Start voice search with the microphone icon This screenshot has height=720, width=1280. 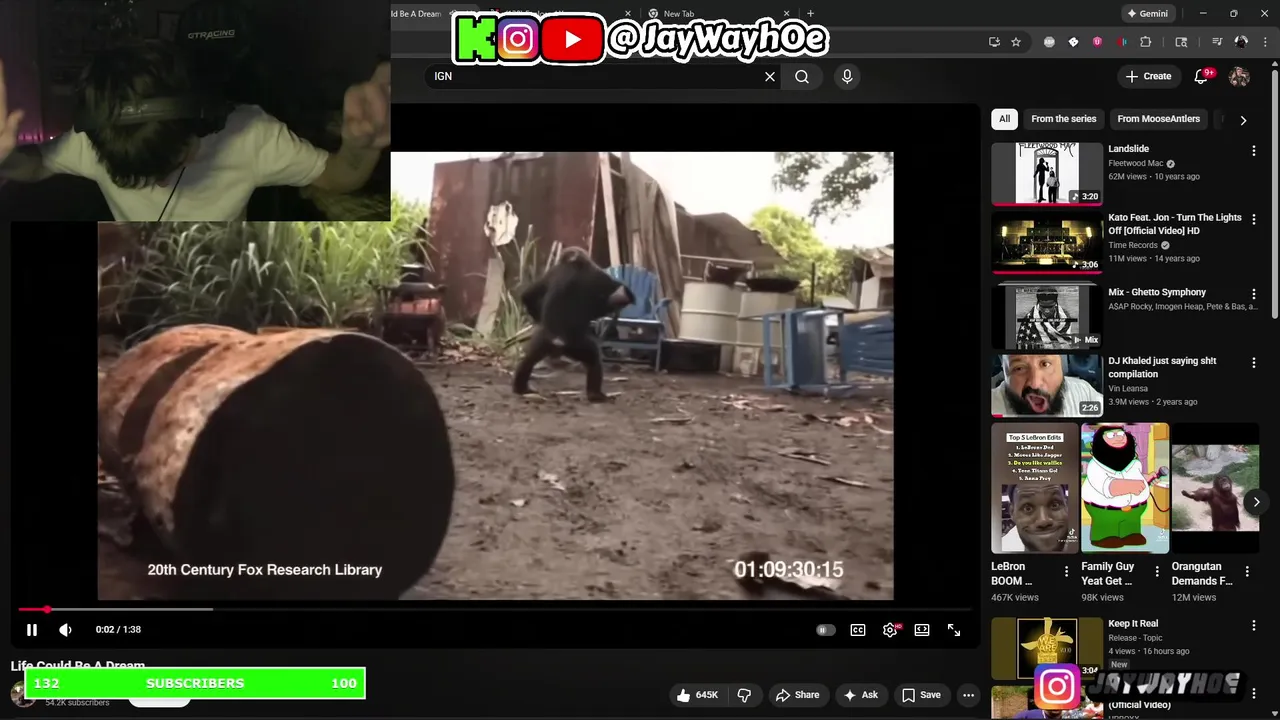[x=847, y=76]
